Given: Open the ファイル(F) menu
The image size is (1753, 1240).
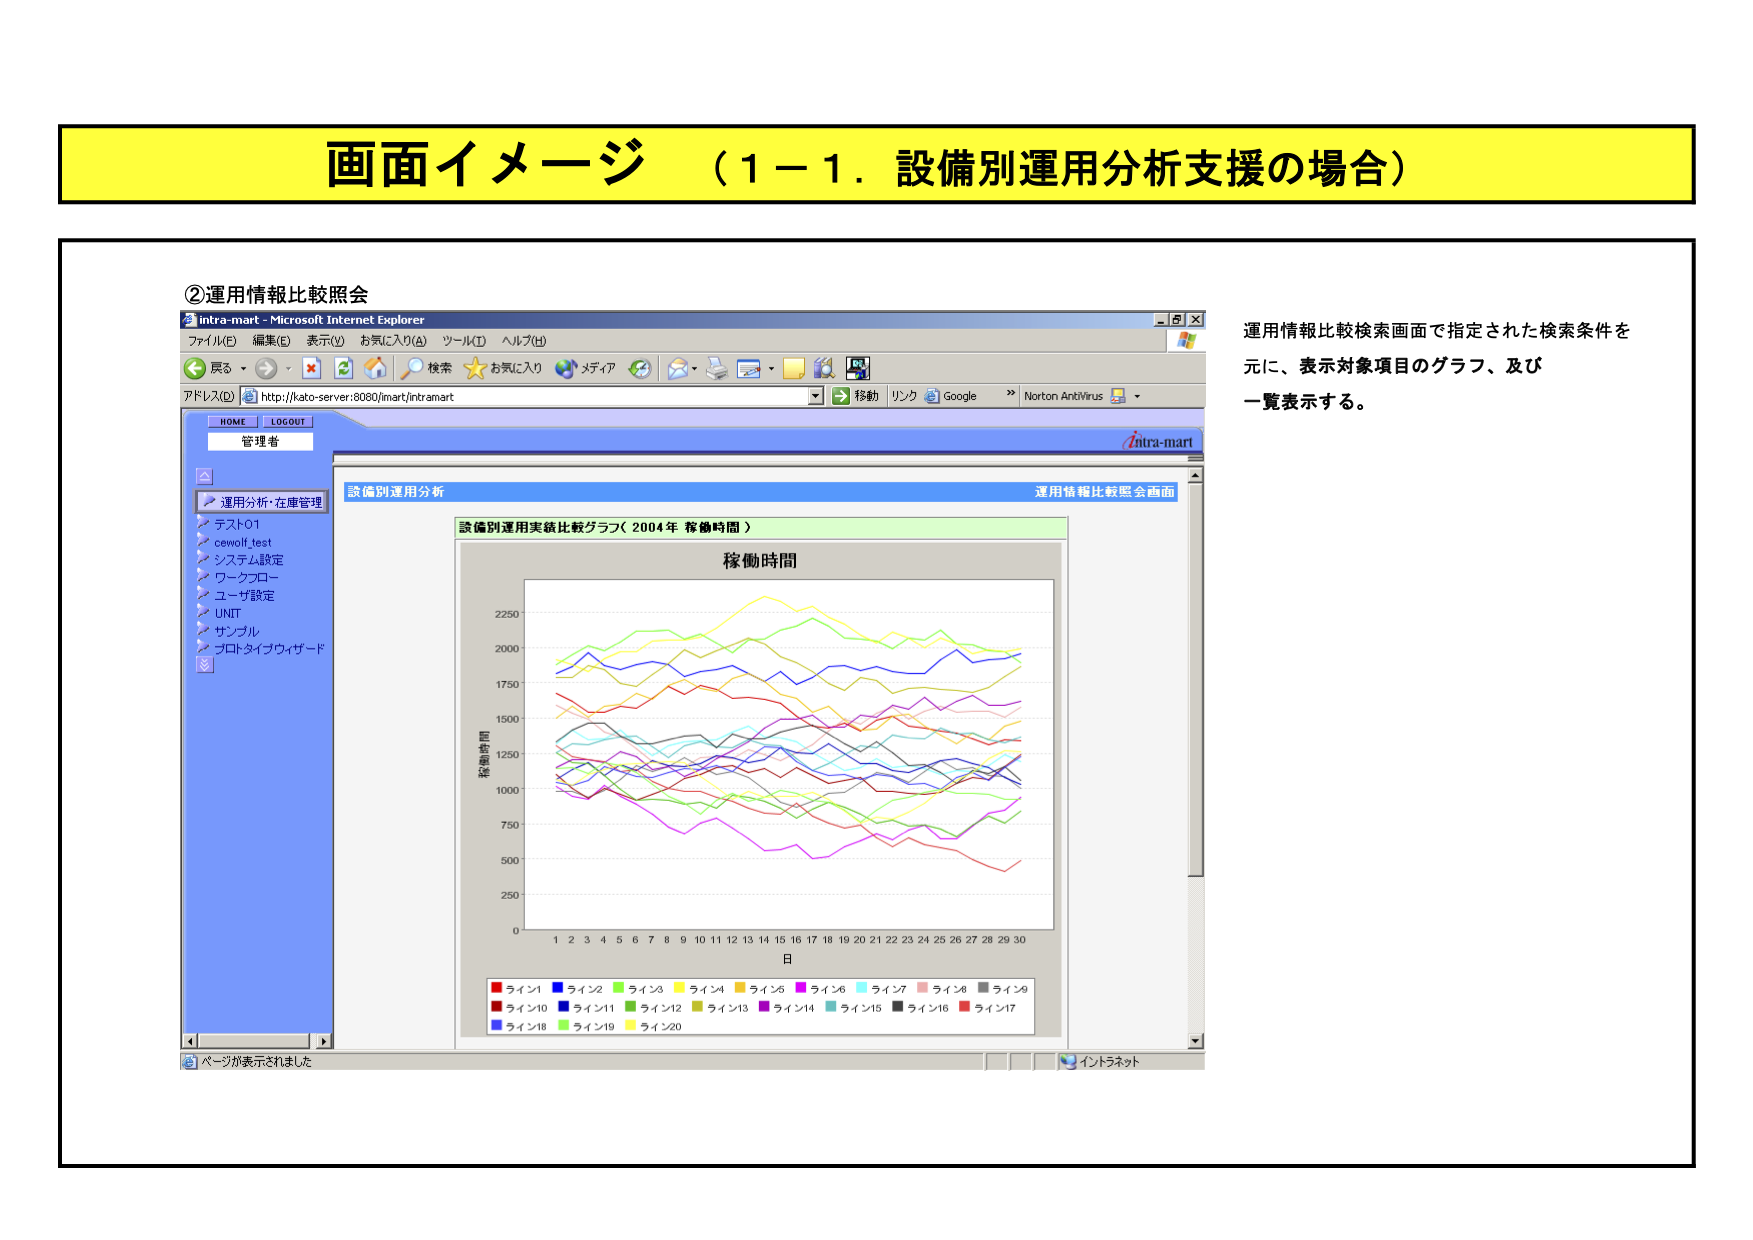Looking at the screenshot, I should pyautogui.click(x=212, y=341).
